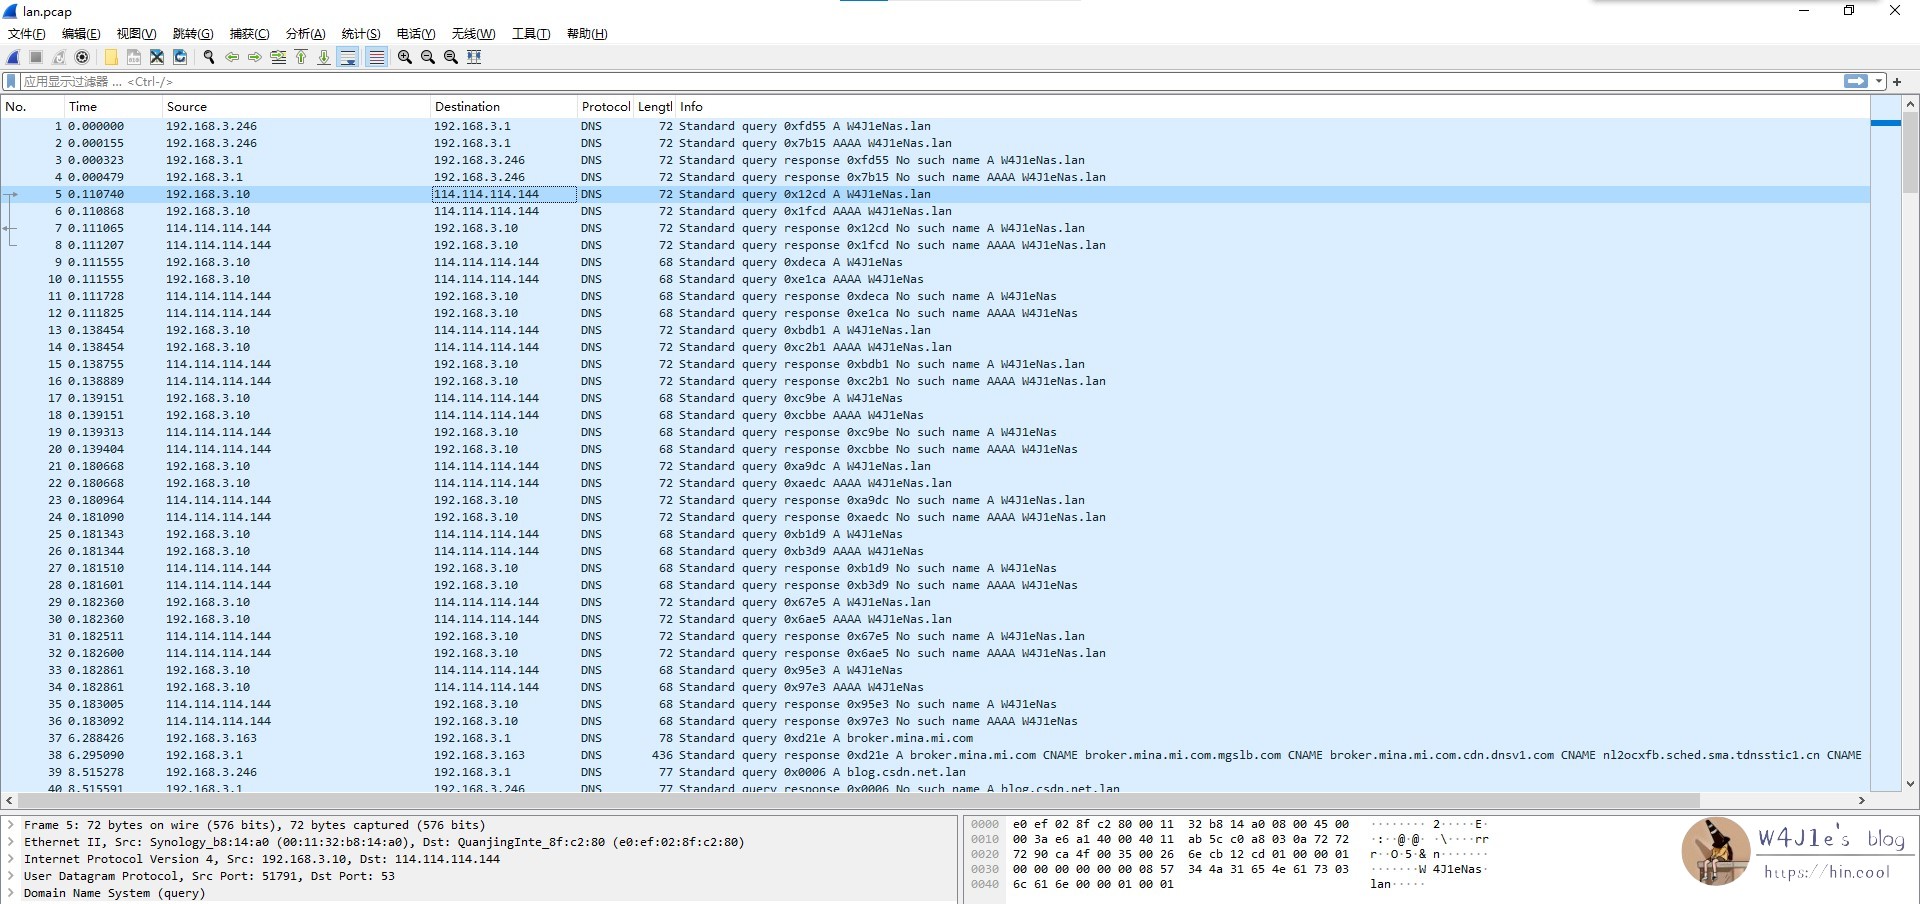Sort packets by the Protocol column header
Image resolution: width=1920 pixels, height=904 pixels.
[605, 107]
